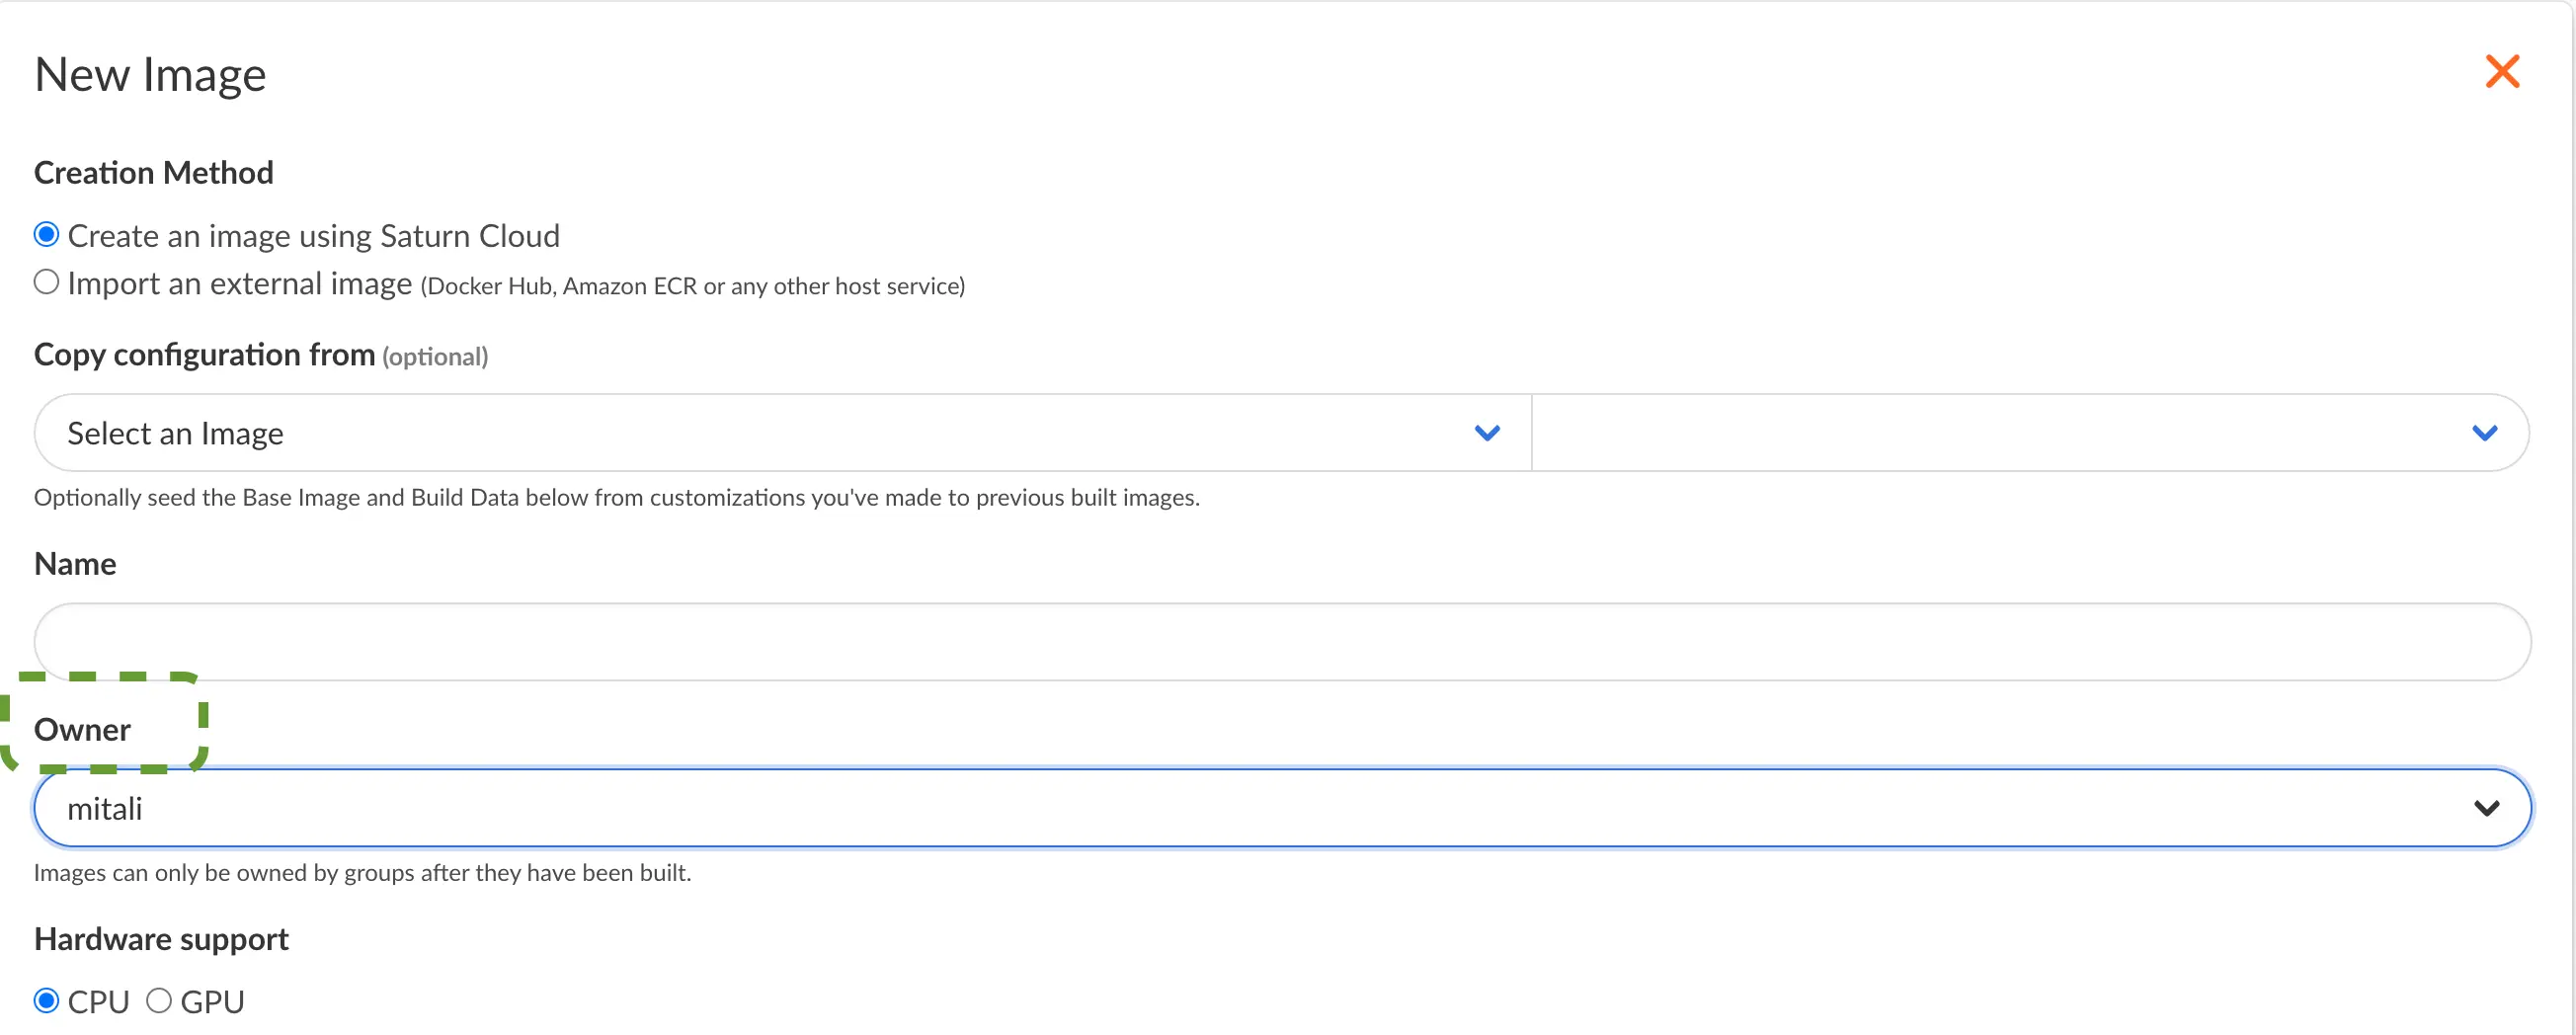This screenshot has width=2576, height=1035.
Task: Click the 'Name' field label
Action: (75, 564)
